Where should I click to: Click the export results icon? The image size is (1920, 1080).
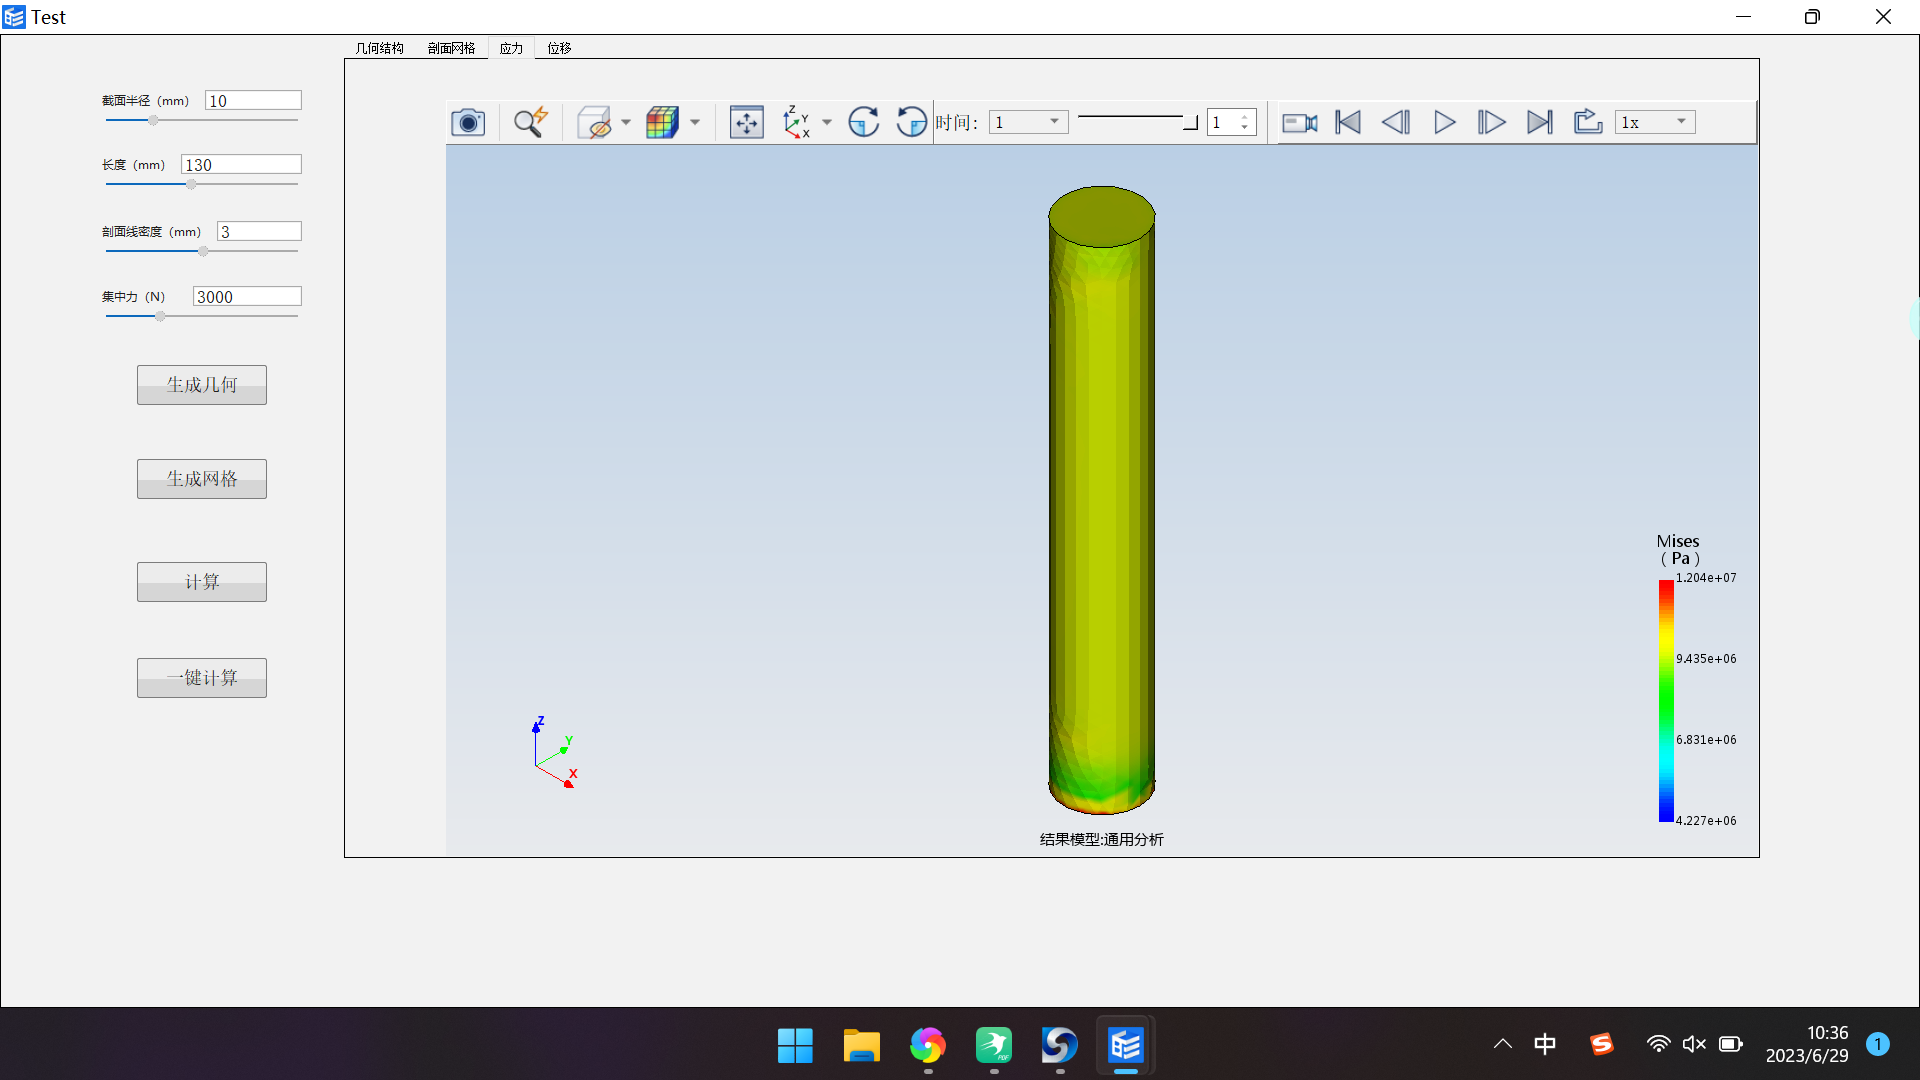pos(1586,121)
